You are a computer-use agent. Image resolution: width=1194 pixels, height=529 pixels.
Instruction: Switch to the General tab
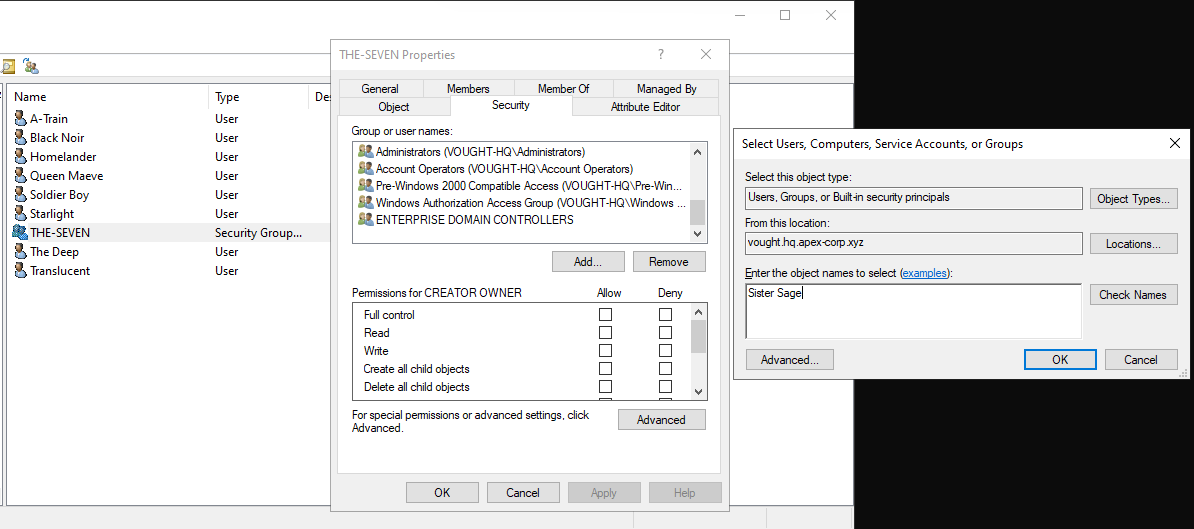tap(380, 88)
